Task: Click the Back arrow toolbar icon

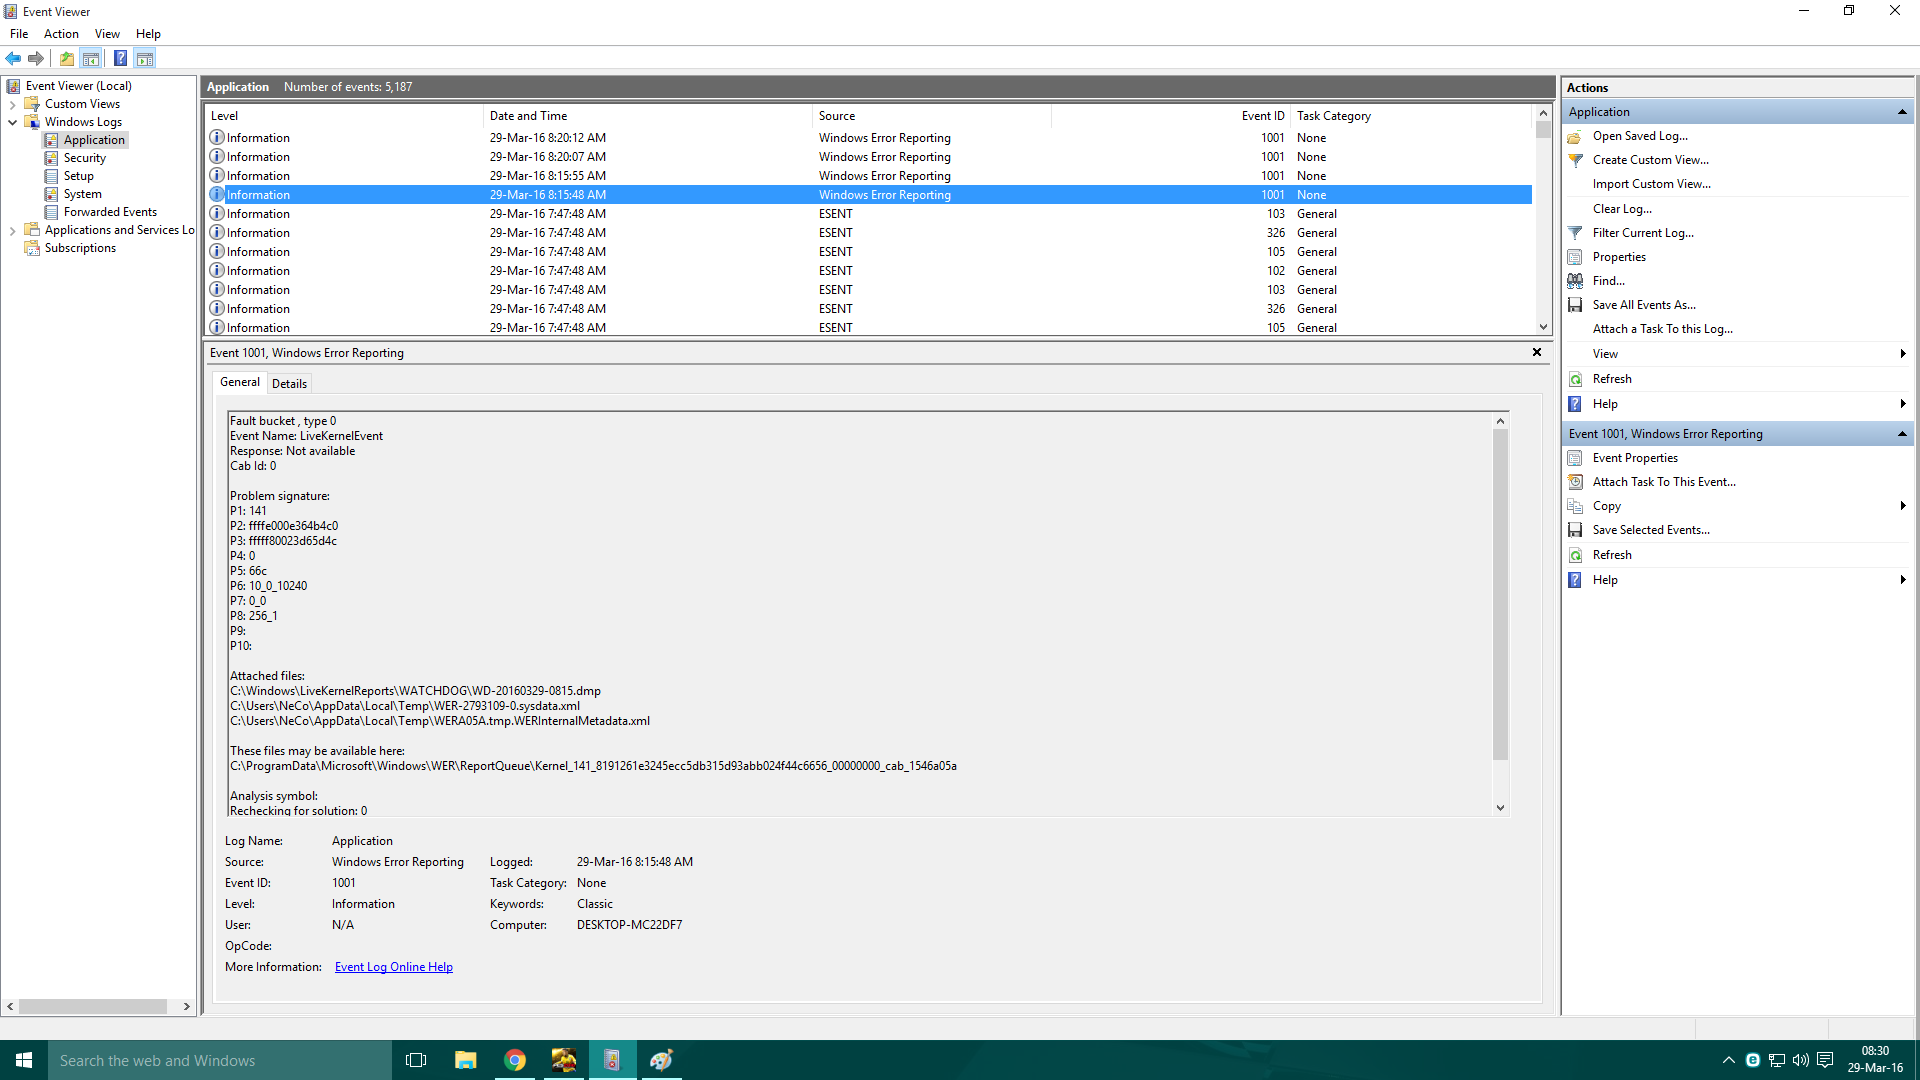Action: click(13, 58)
